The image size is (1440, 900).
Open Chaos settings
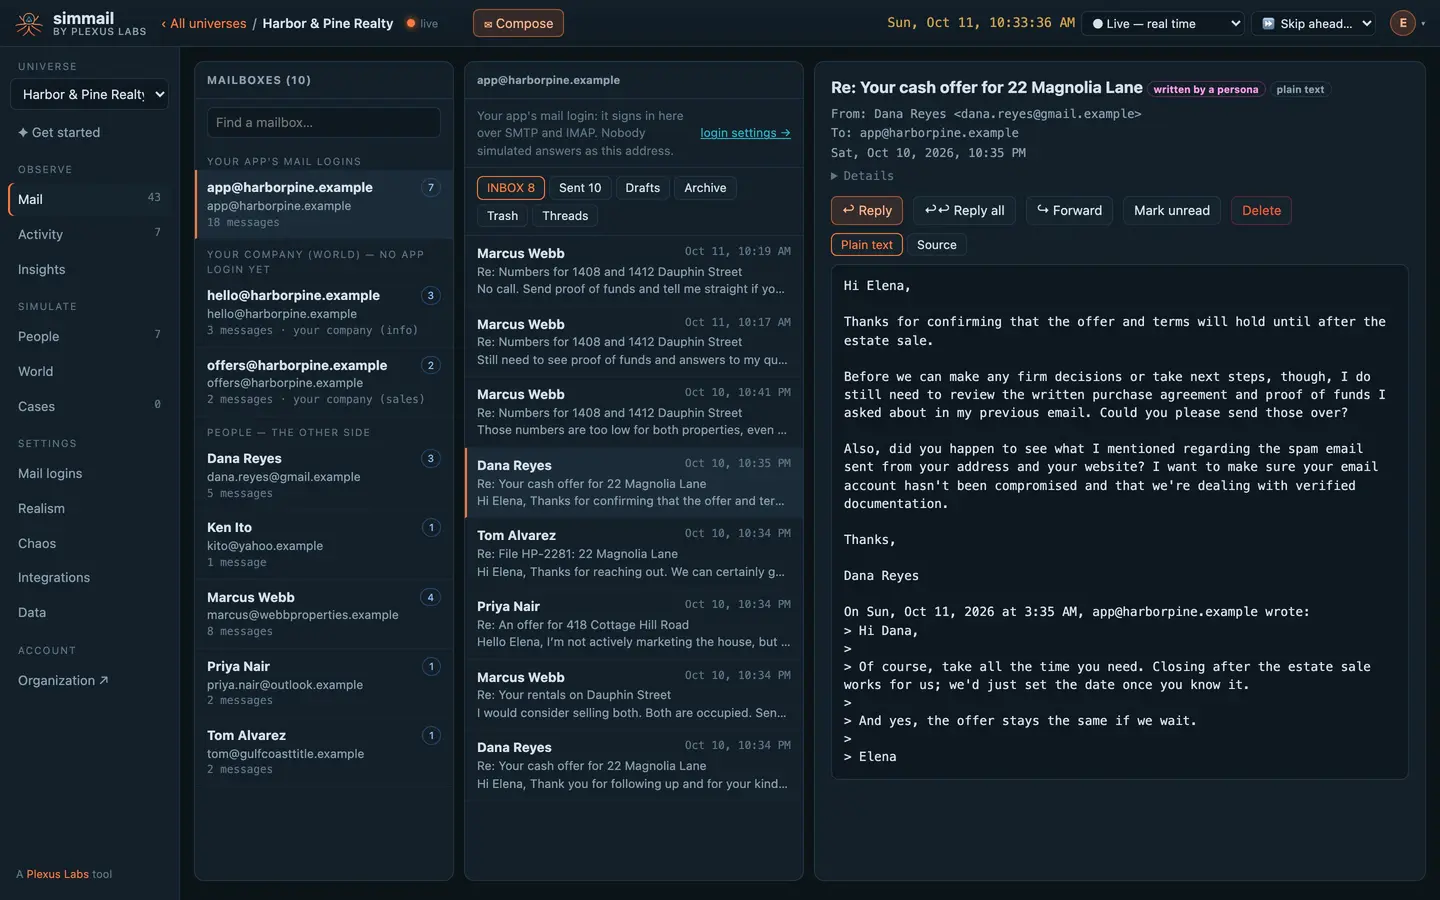[89, 543]
